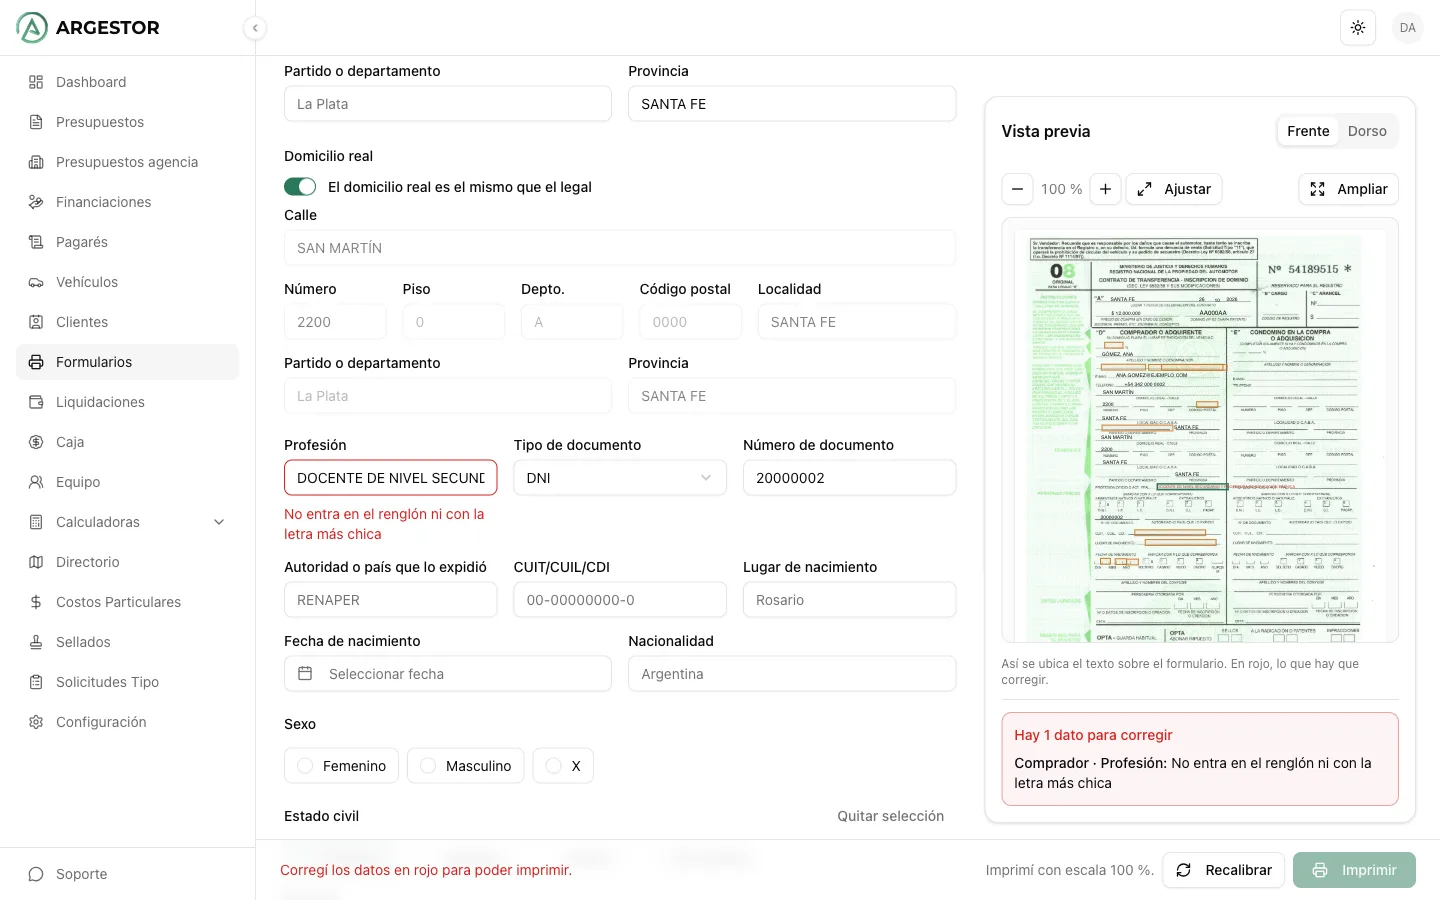Collapse the sidebar with the chevron button

point(255,28)
